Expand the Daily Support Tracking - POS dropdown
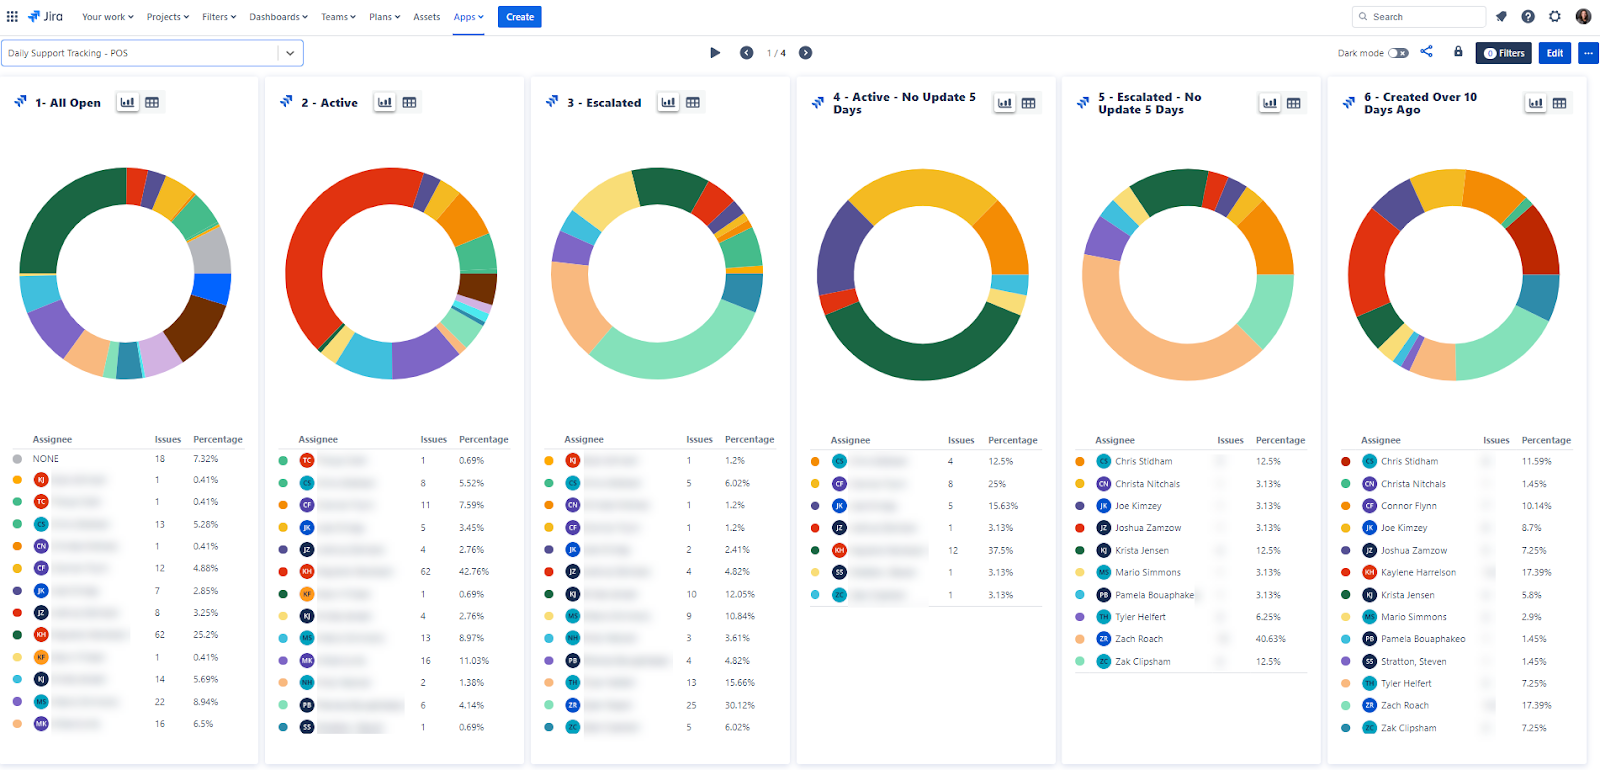The height and width of the screenshot is (770, 1600). point(290,53)
